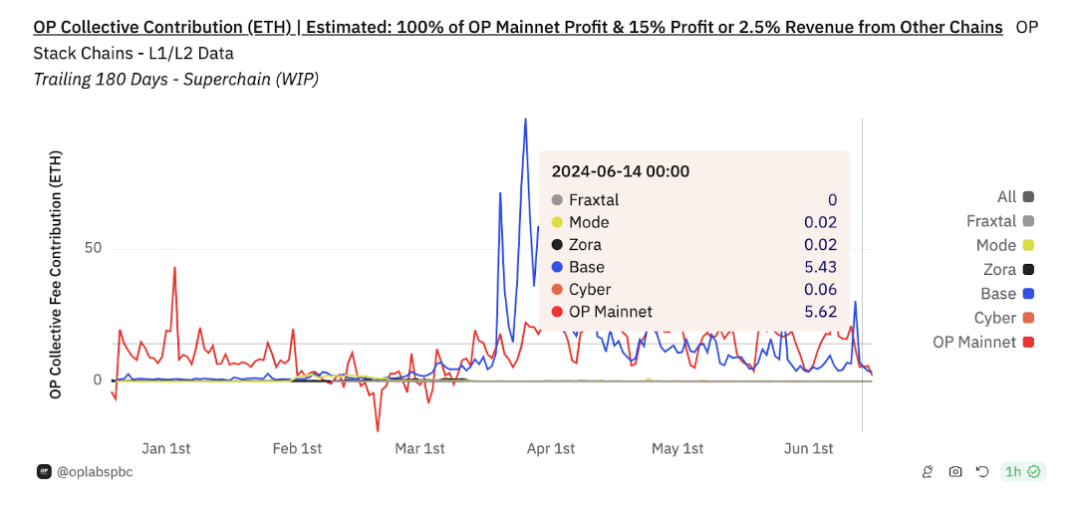The width and height of the screenshot is (1080, 510).
Task: Click the green verified checkmark badge
Action: click(x=1034, y=472)
